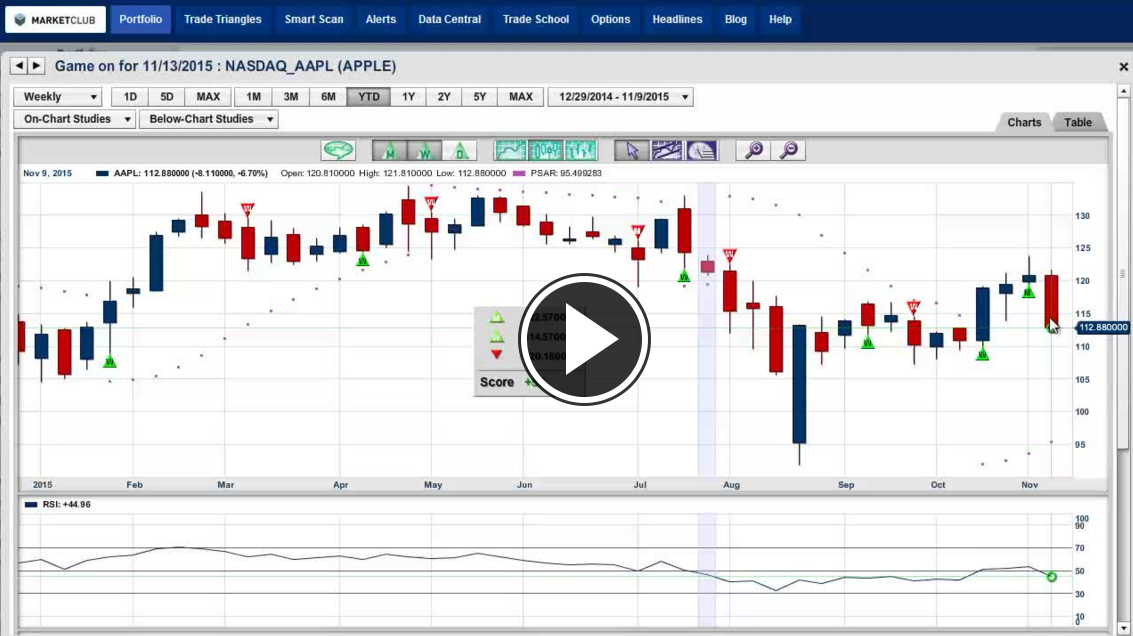The width and height of the screenshot is (1133, 636).
Task: Switch to candlestick chart style
Action: pos(546,150)
